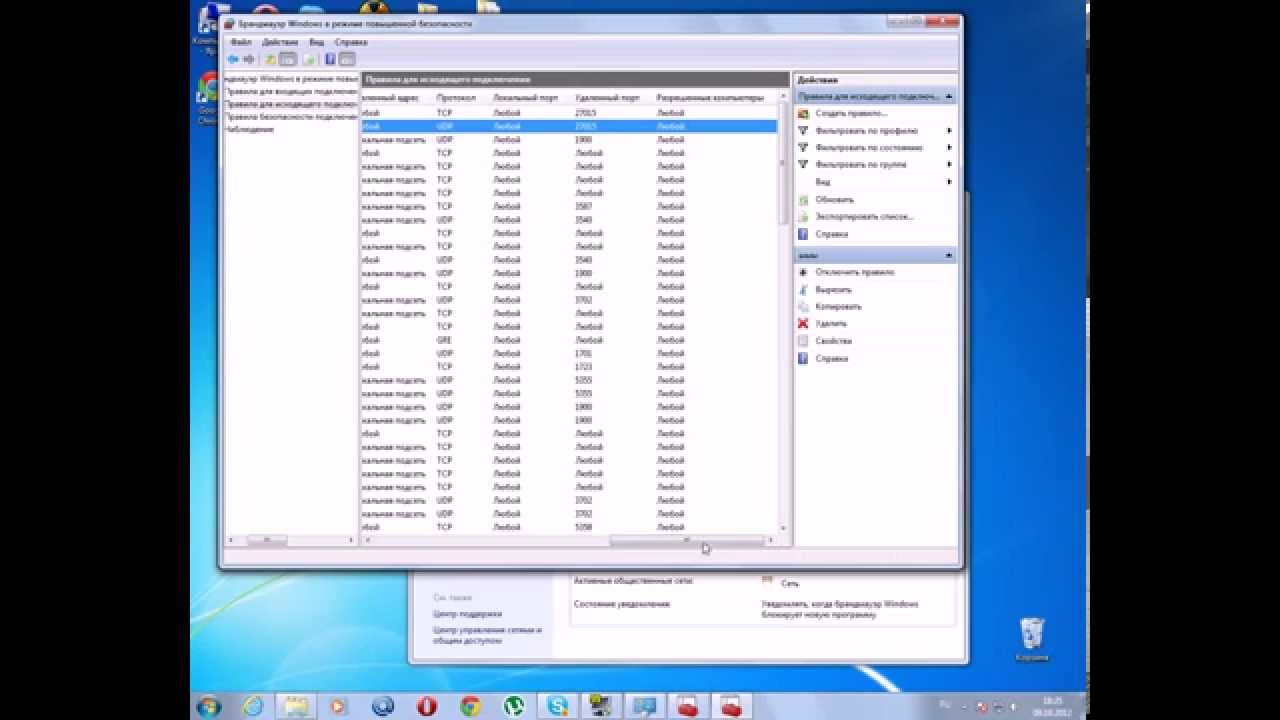Select Правила для исходящего подключения in tree
This screenshot has width=1280, height=720.
coord(291,104)
